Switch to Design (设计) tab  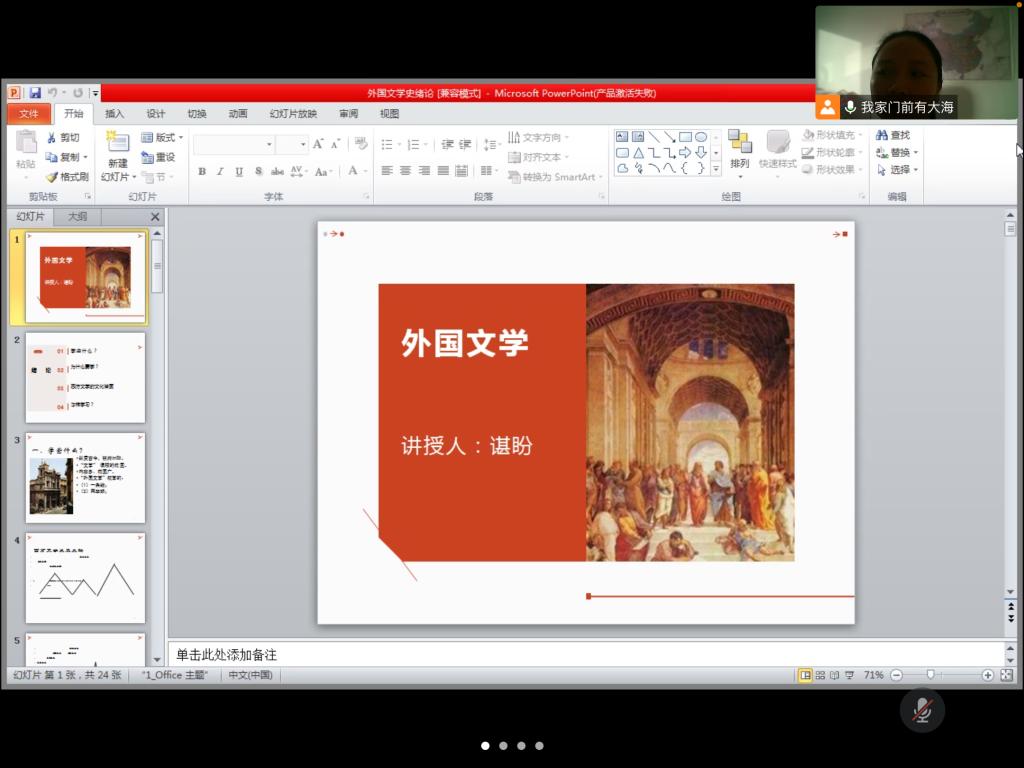[155, 114]
